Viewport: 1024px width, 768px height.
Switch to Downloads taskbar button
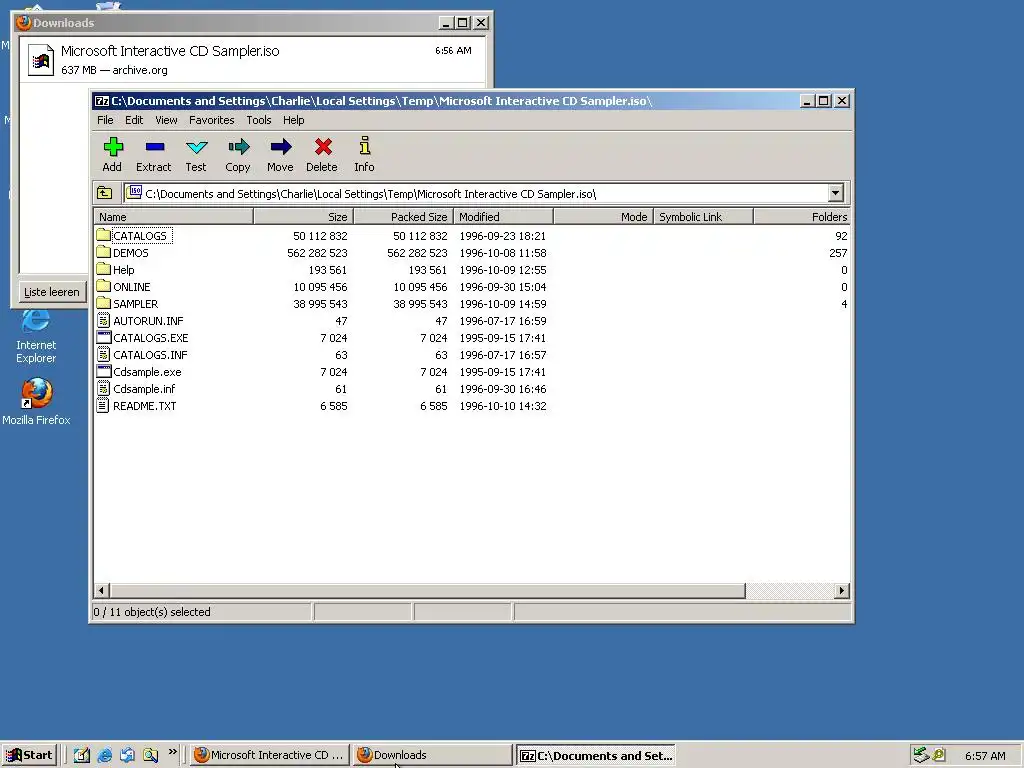[432, 755]
